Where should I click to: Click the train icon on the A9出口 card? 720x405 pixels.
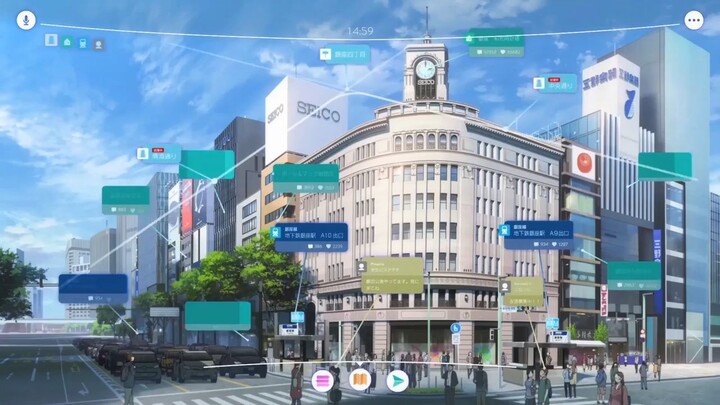(504, 230)
